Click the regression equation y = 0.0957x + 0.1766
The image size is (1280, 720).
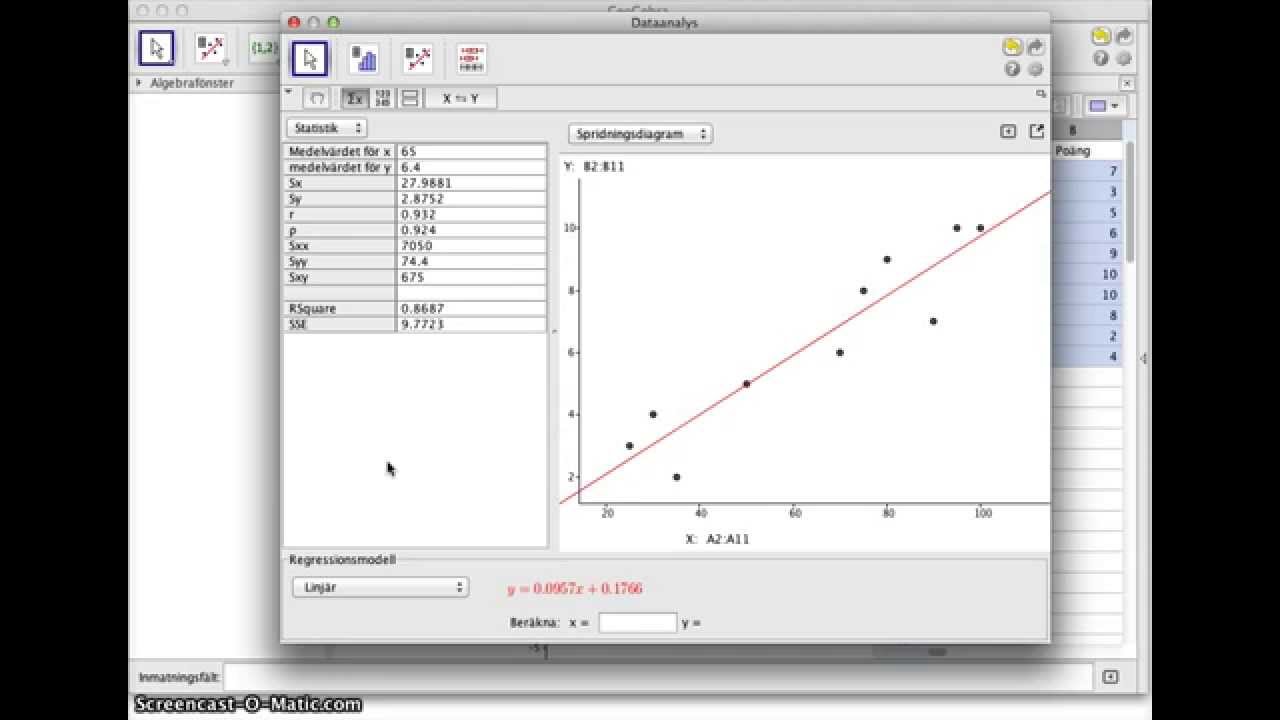pyautogui.click(x=574, y=588)
